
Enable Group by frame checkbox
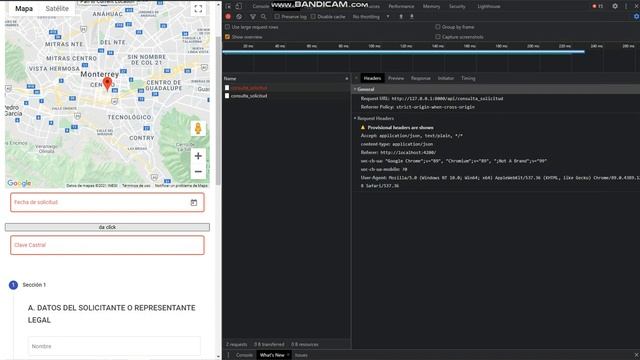(x=438, y=27)
